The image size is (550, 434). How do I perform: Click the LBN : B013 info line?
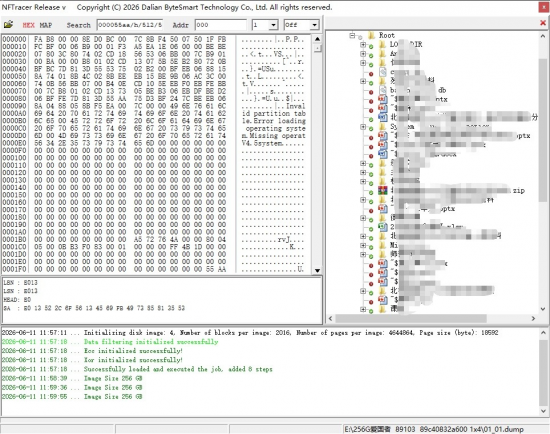click(x=20, y=282)
